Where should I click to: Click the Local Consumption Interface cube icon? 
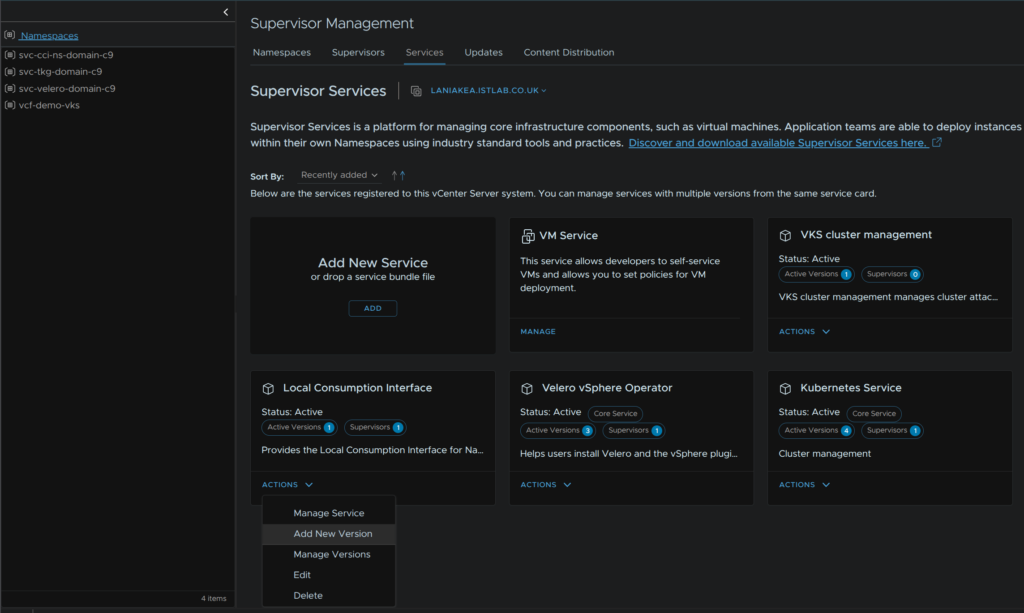click(x=268, y=388)
